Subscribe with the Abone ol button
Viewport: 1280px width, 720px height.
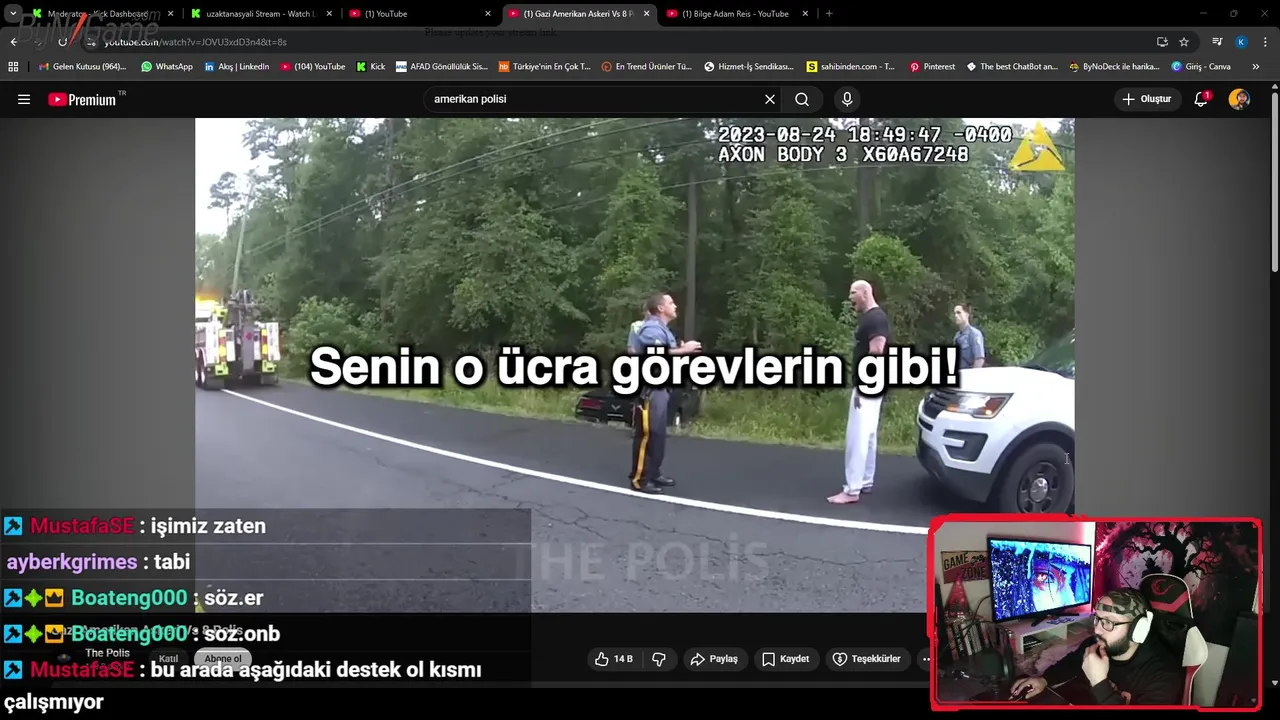(x=223, y=659)
